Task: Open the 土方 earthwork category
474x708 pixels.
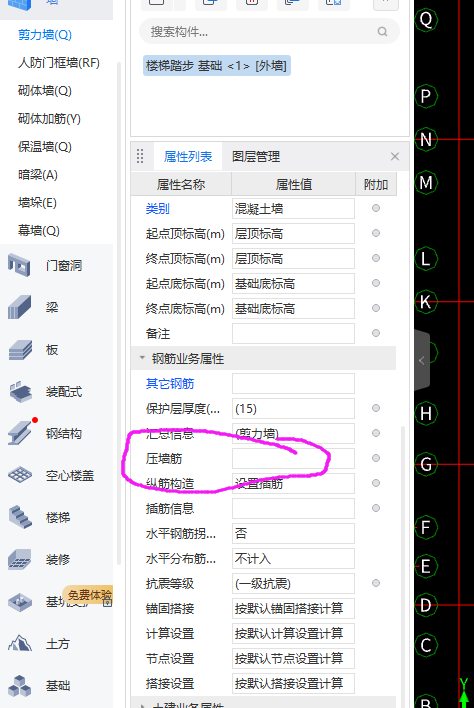Action: 58,643
